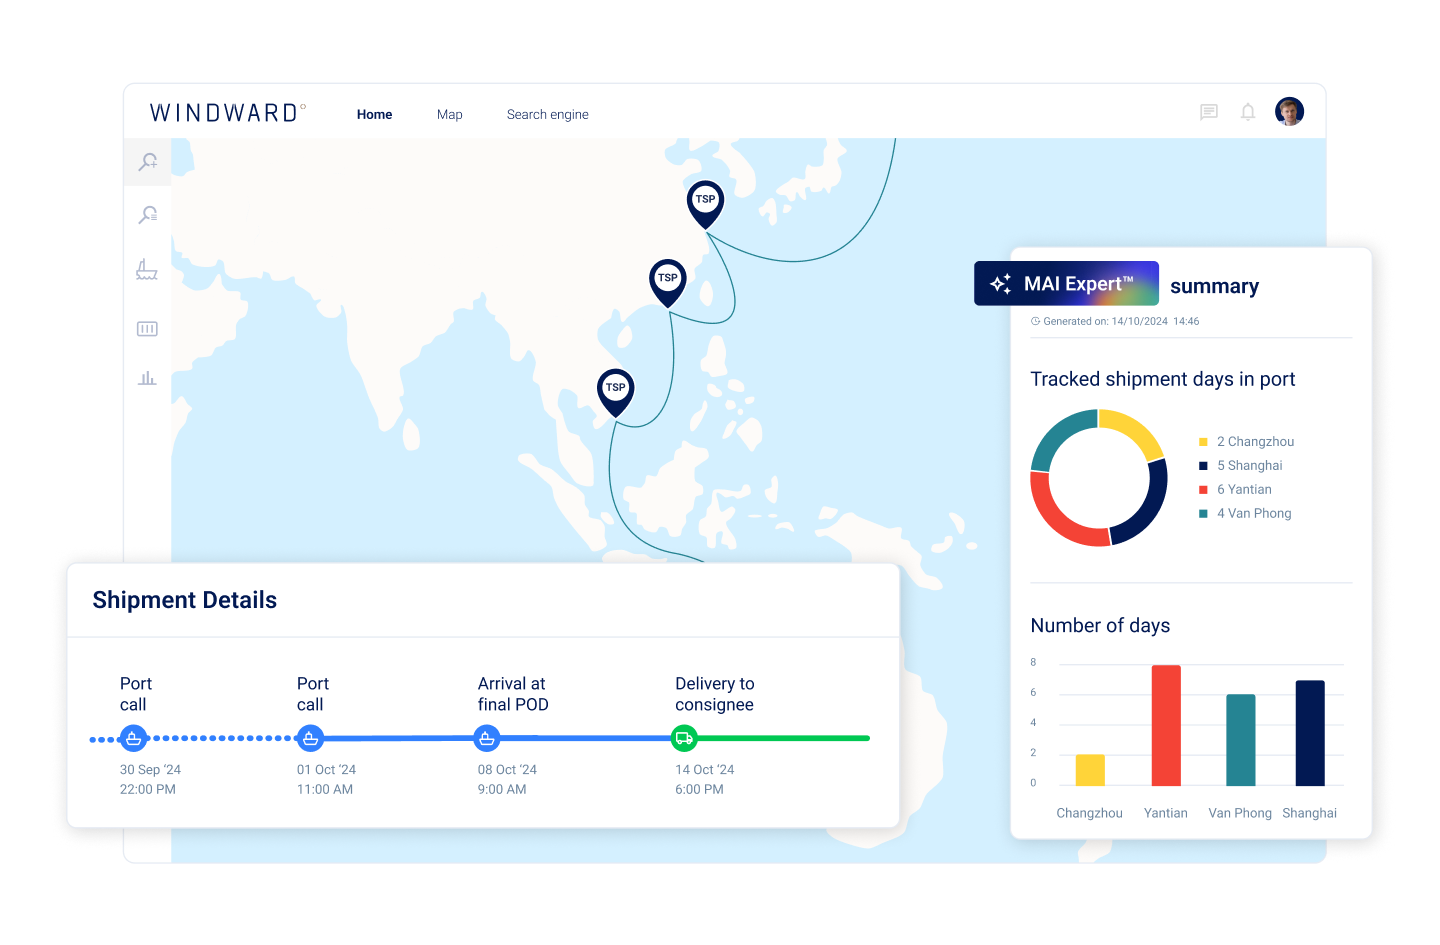The image size is (1440, 945).
Task: Go to the Home tab
Action: pos(374,115)
